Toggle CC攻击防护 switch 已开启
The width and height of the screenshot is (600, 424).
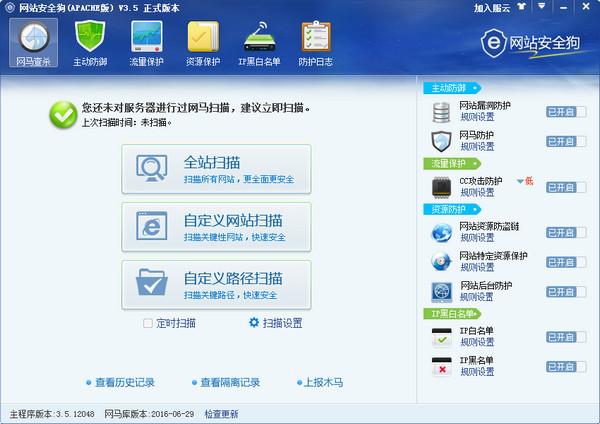click(566, 187)
